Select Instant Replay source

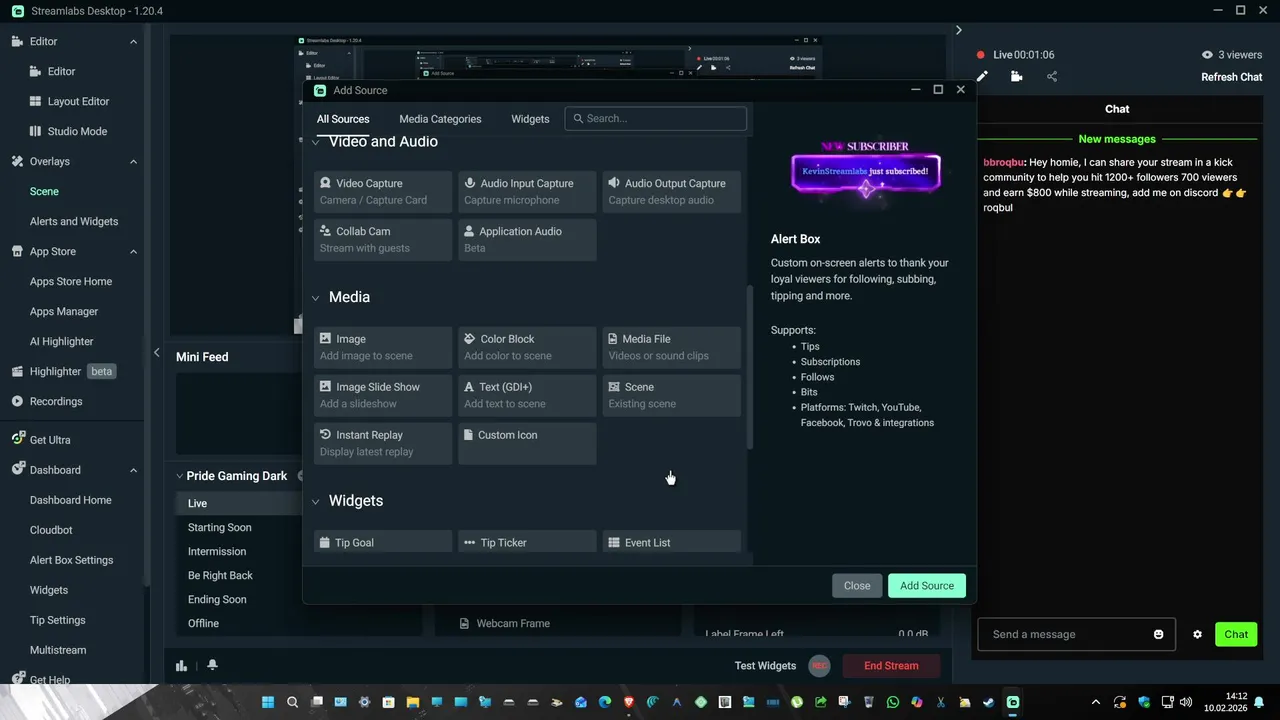coord(383,444)
